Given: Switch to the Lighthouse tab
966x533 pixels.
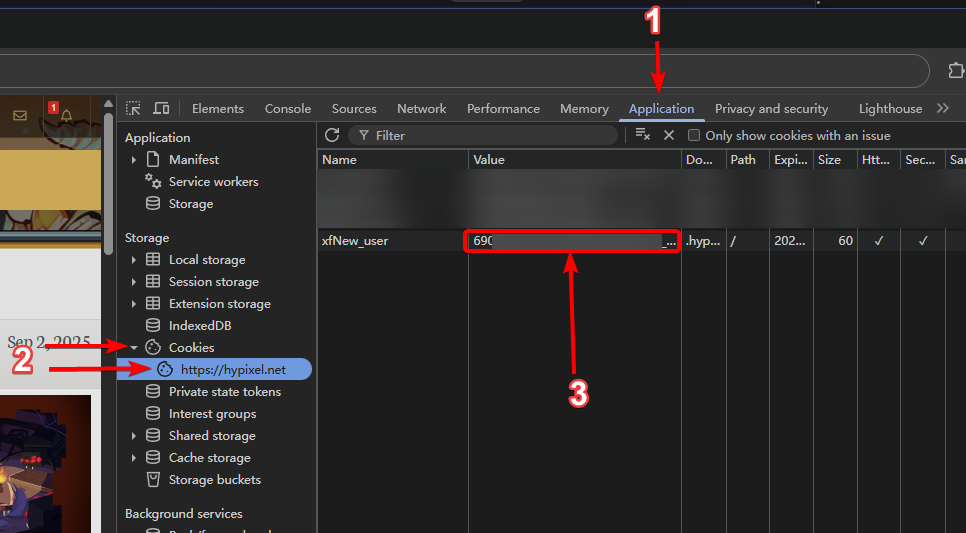Looking at the screenshot, I should (890, 108).
